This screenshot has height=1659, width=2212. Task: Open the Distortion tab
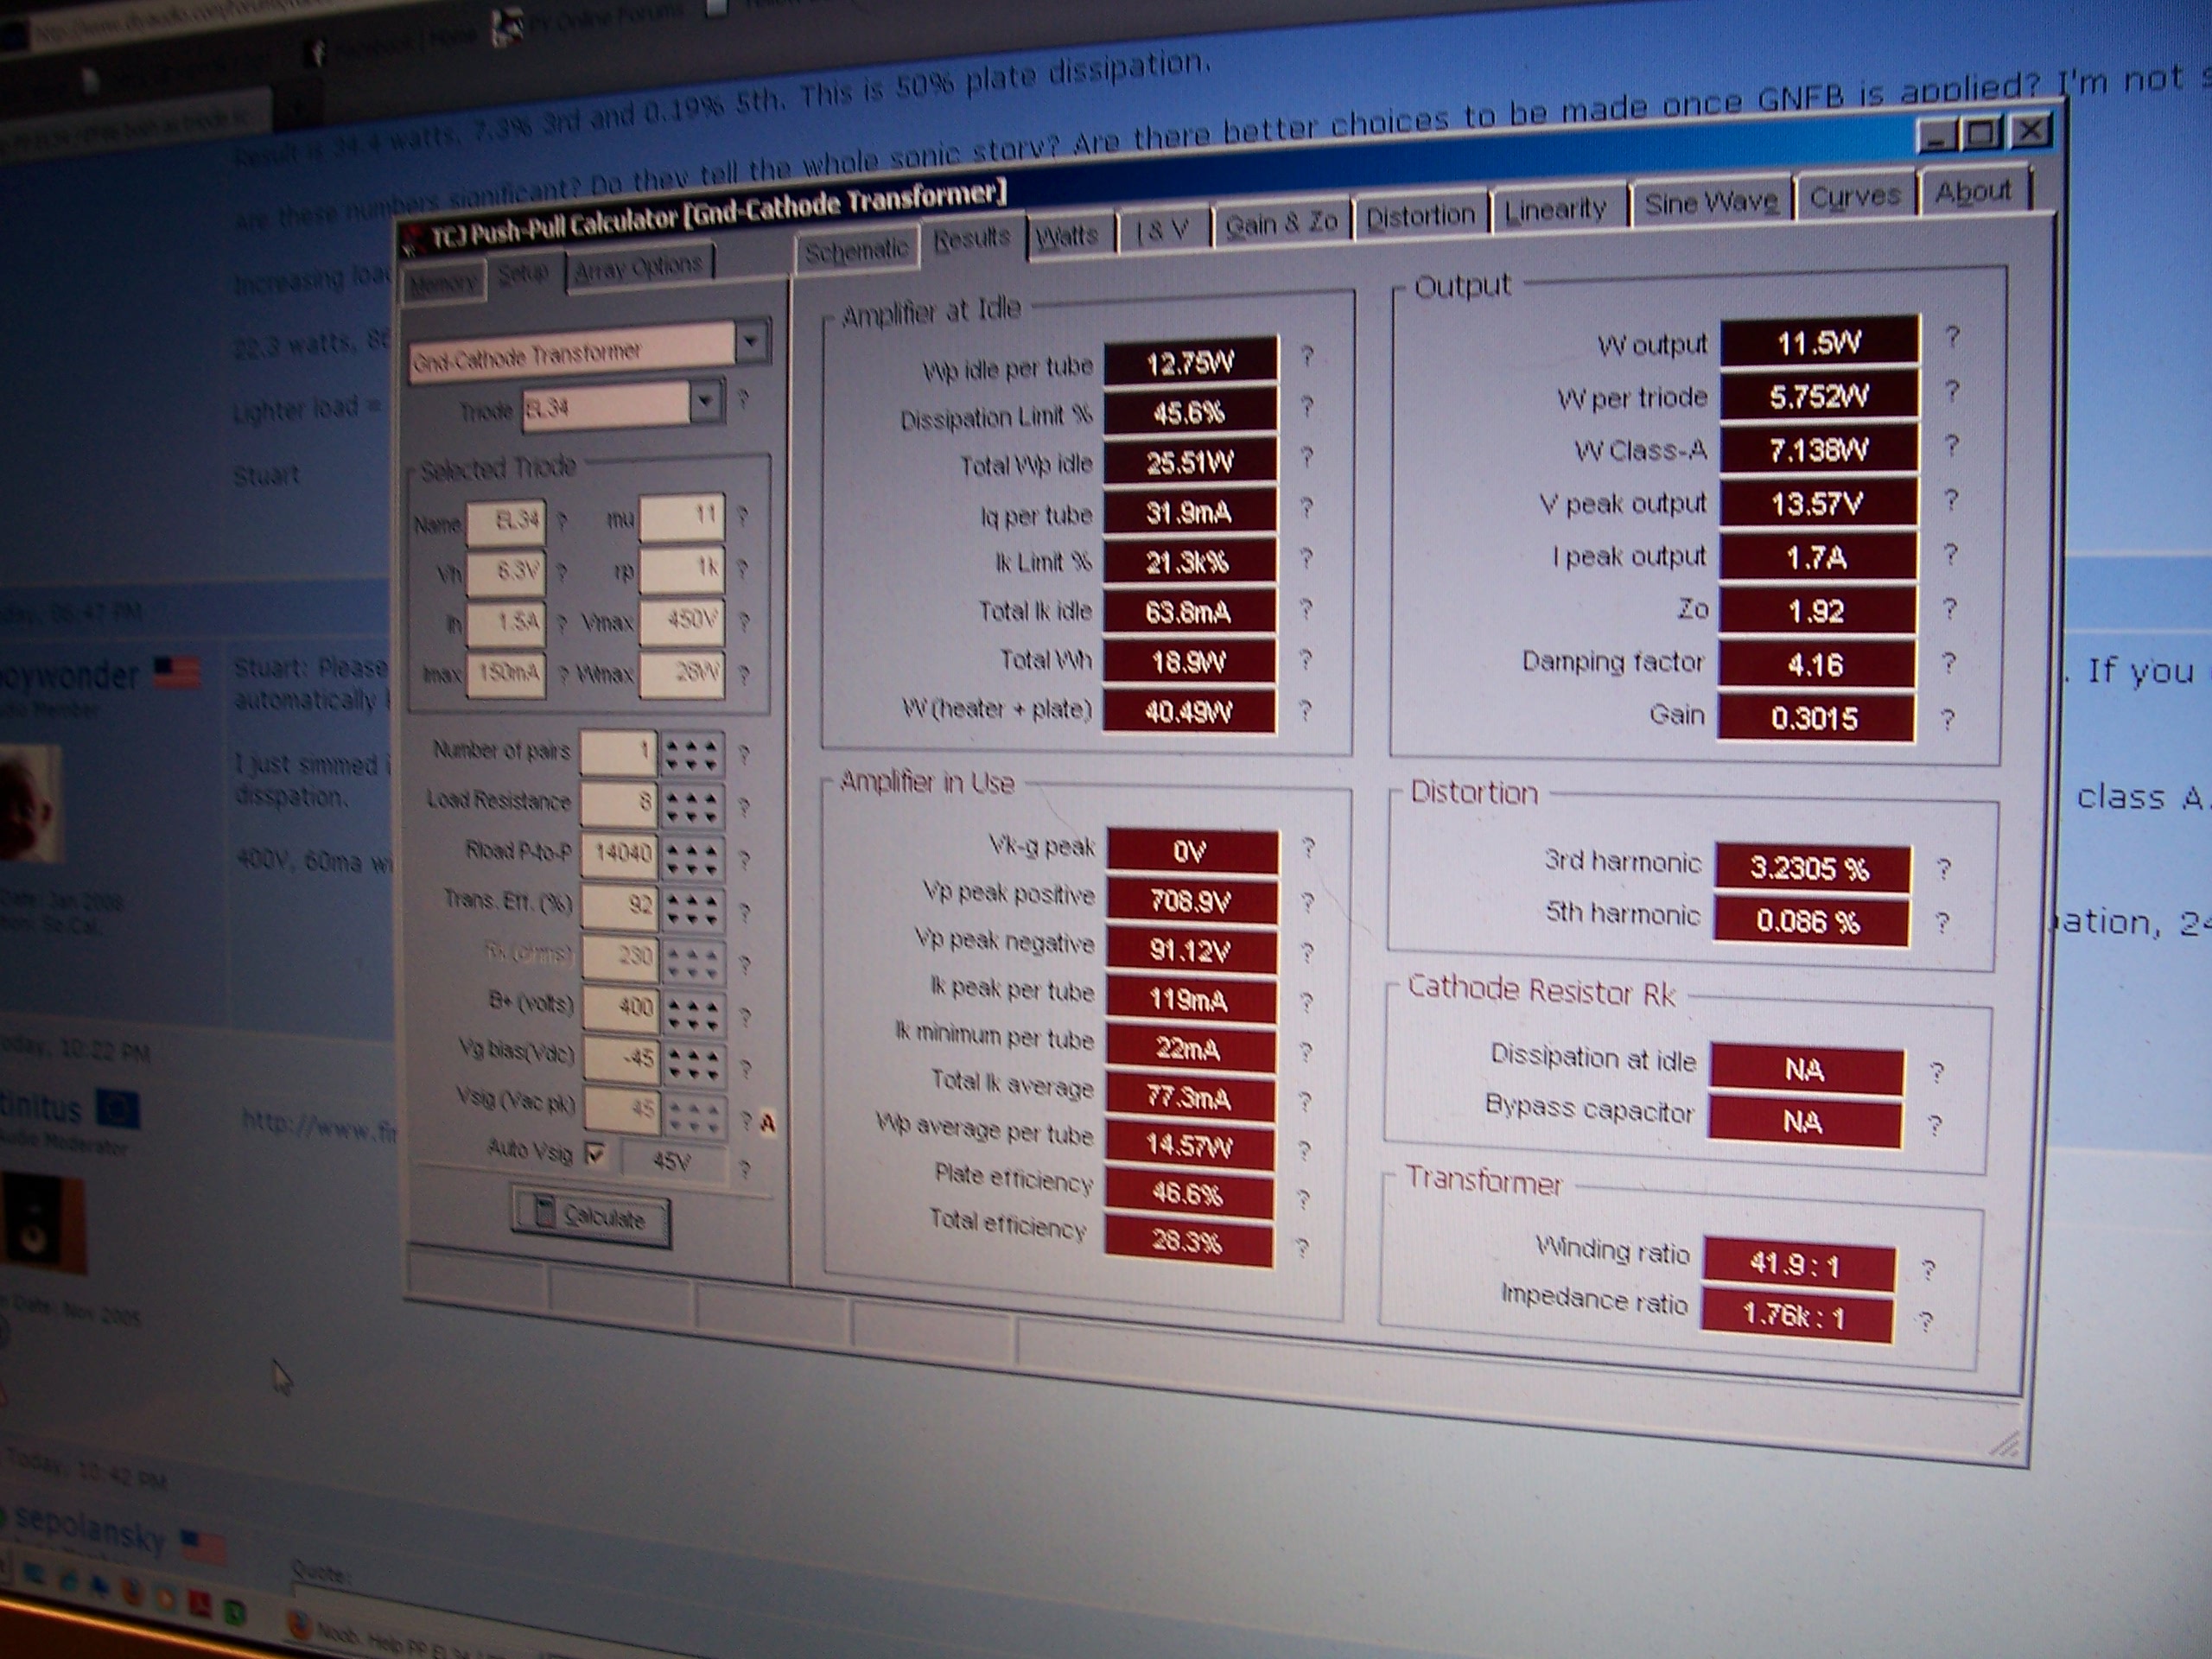point(1421,217)
